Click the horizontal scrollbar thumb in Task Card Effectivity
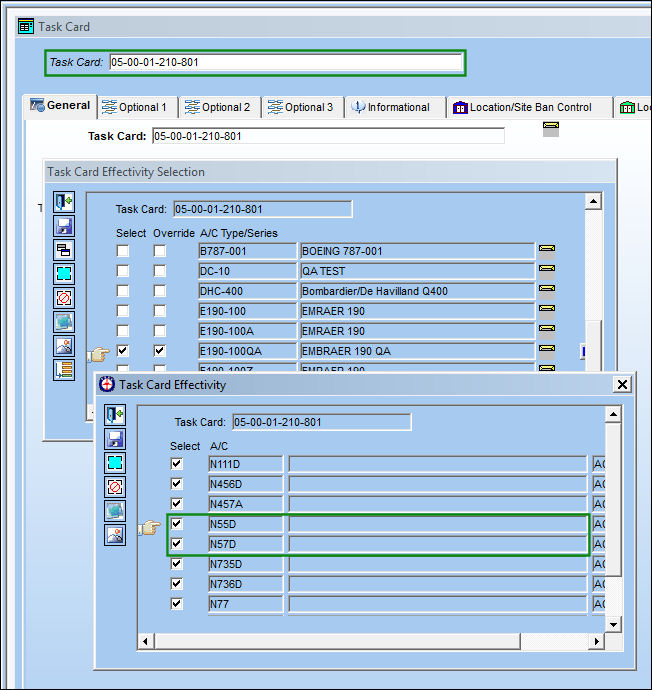 click(337, 642)
